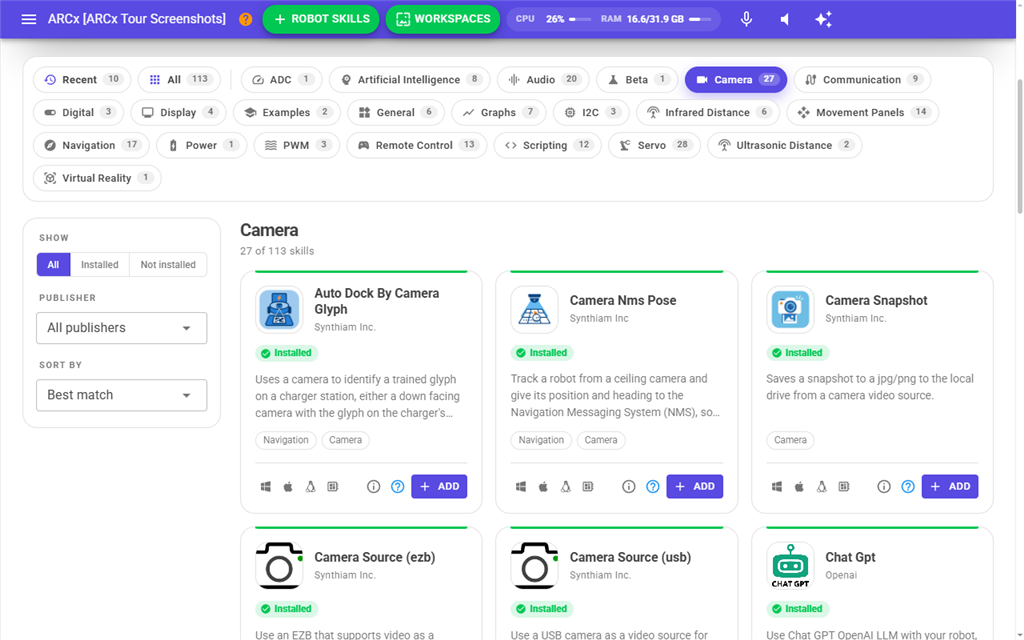Click the CPU usage meter

(553, 19)
